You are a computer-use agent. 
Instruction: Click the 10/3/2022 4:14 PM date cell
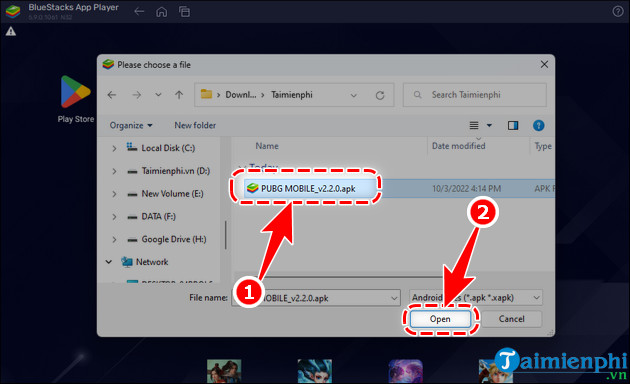[x=466, y=189]
